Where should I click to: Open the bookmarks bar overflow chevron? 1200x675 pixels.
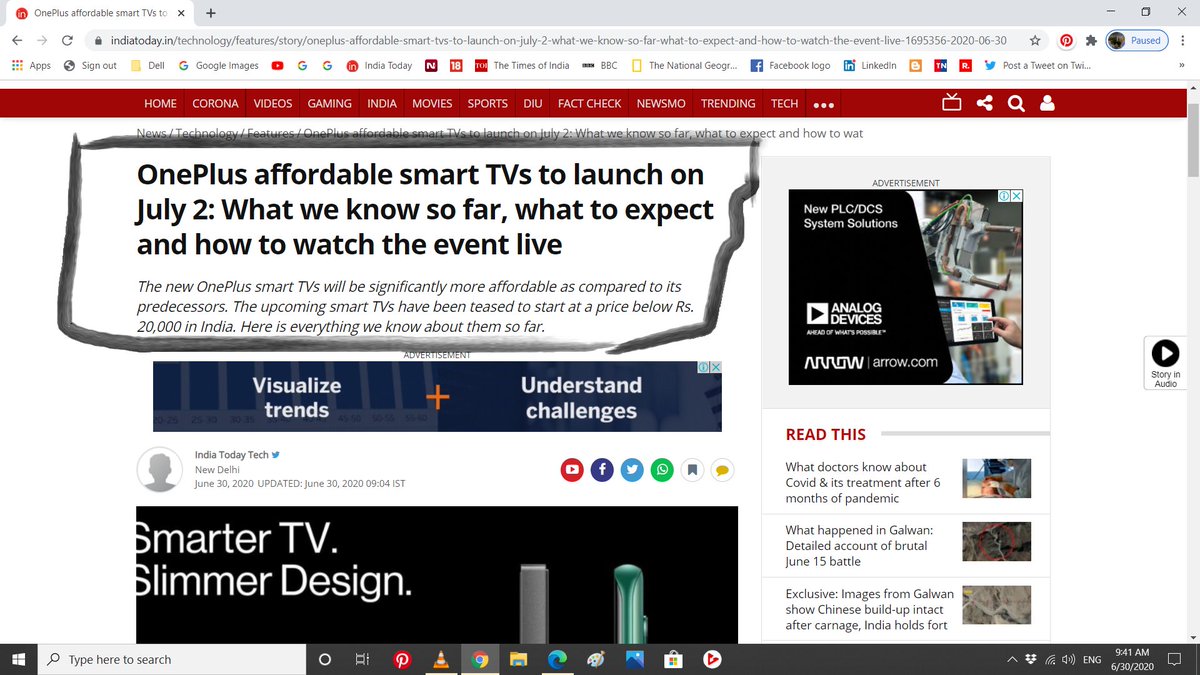[x=1183, y=65]
